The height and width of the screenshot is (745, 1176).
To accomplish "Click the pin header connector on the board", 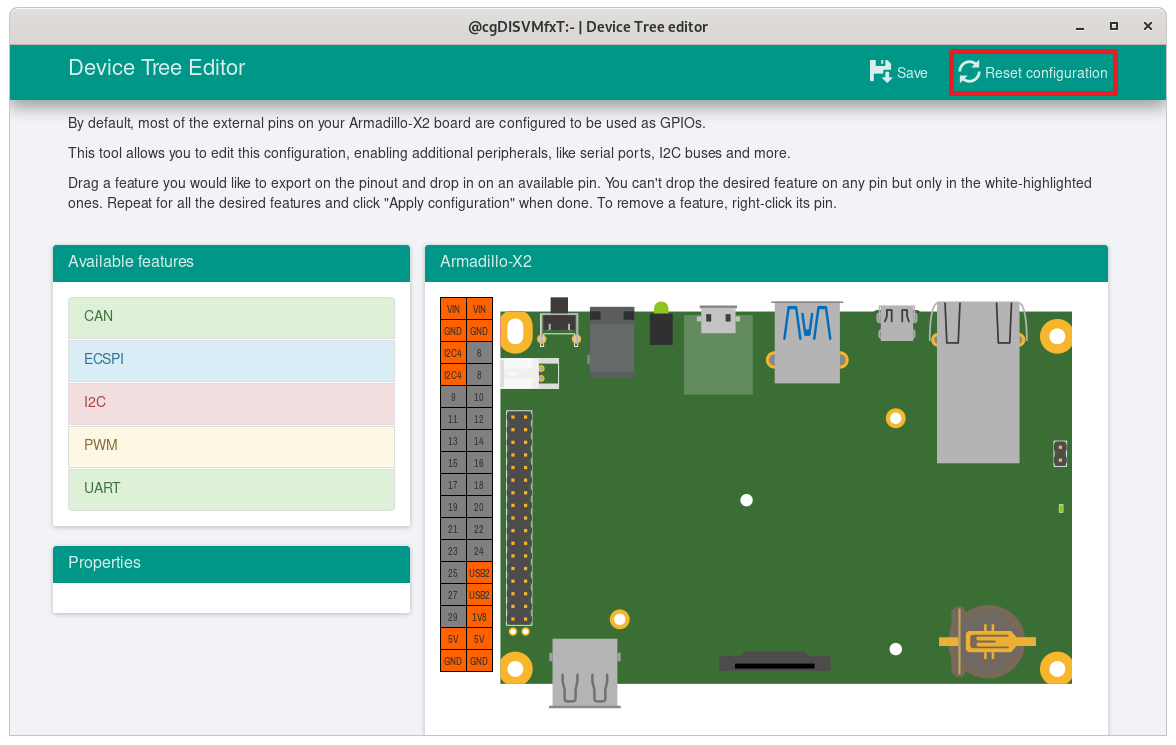I will pyautogui.click(x=519, y=518).
